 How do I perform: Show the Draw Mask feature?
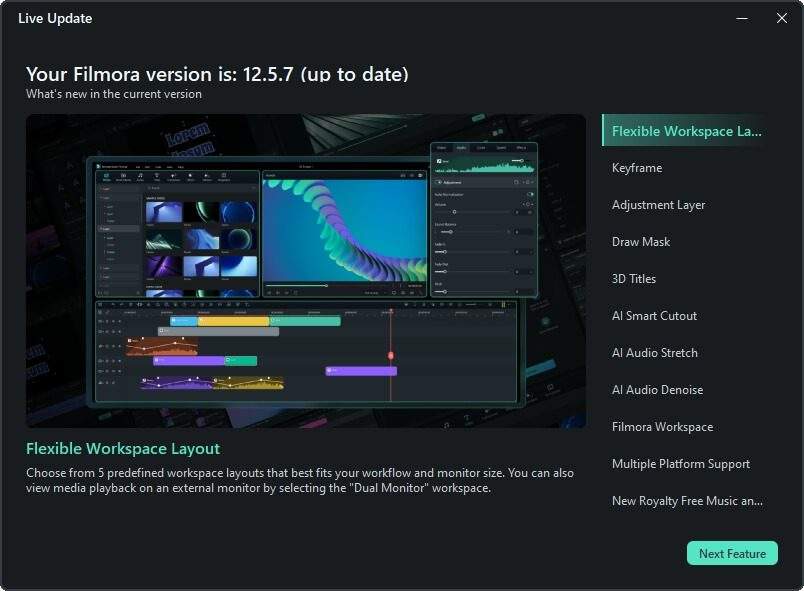coord(641,242)
